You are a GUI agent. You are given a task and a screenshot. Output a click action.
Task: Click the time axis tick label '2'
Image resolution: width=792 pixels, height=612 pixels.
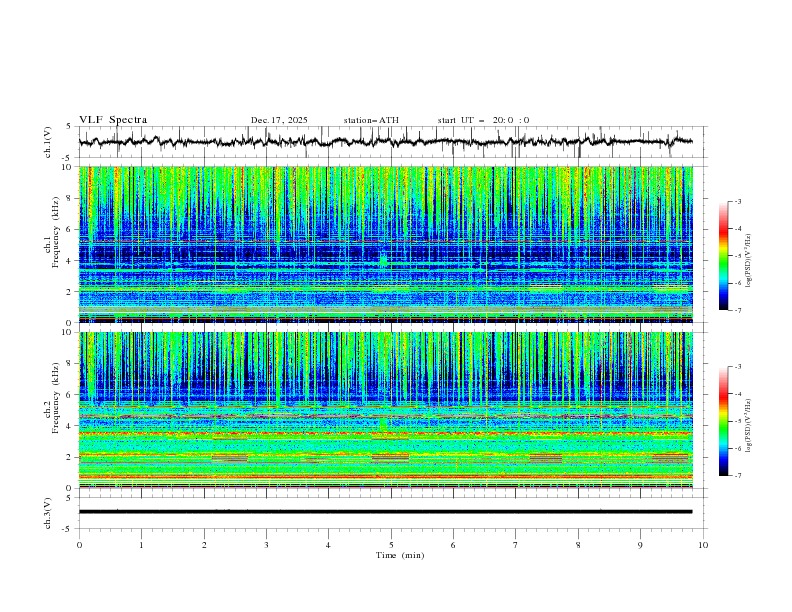coord(204,545)
